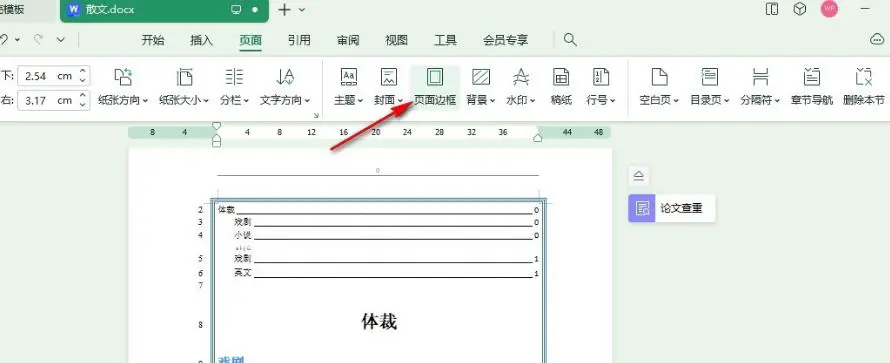Click the redo arrow icon

pyautogui.click(x=39, y=40)
